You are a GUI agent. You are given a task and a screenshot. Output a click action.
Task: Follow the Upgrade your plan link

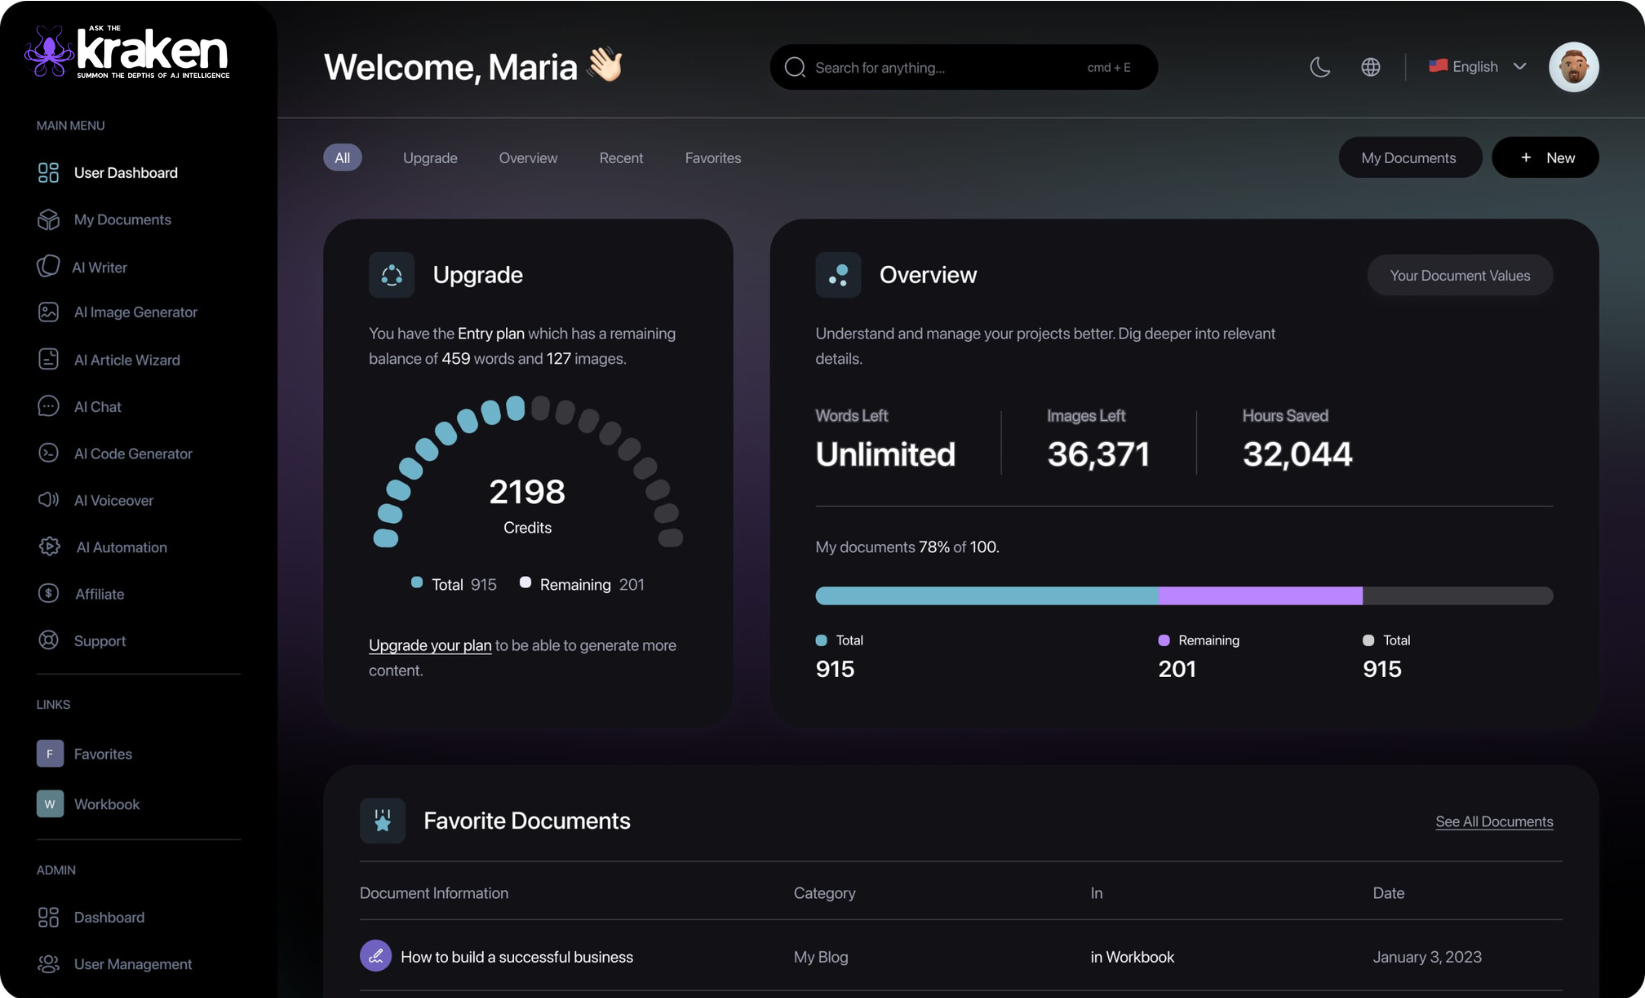pyautogui.click(x=430, y=646)
